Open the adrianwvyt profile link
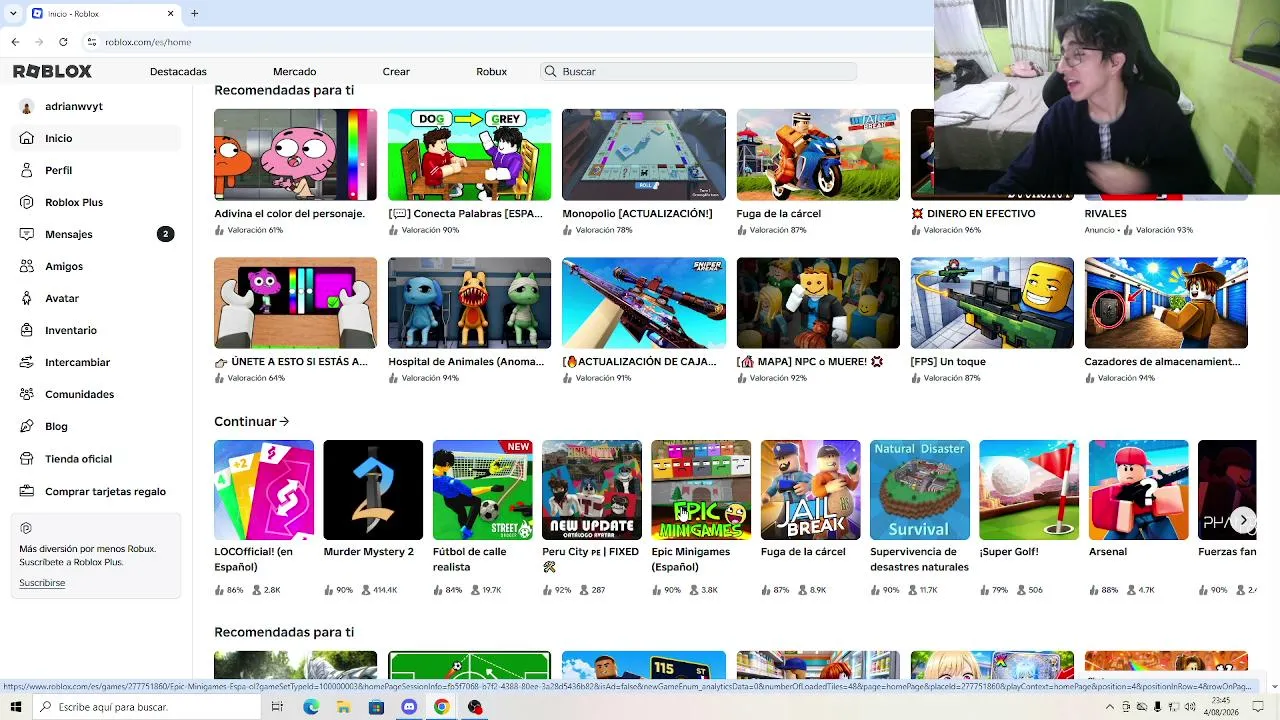 click(74, 106)
